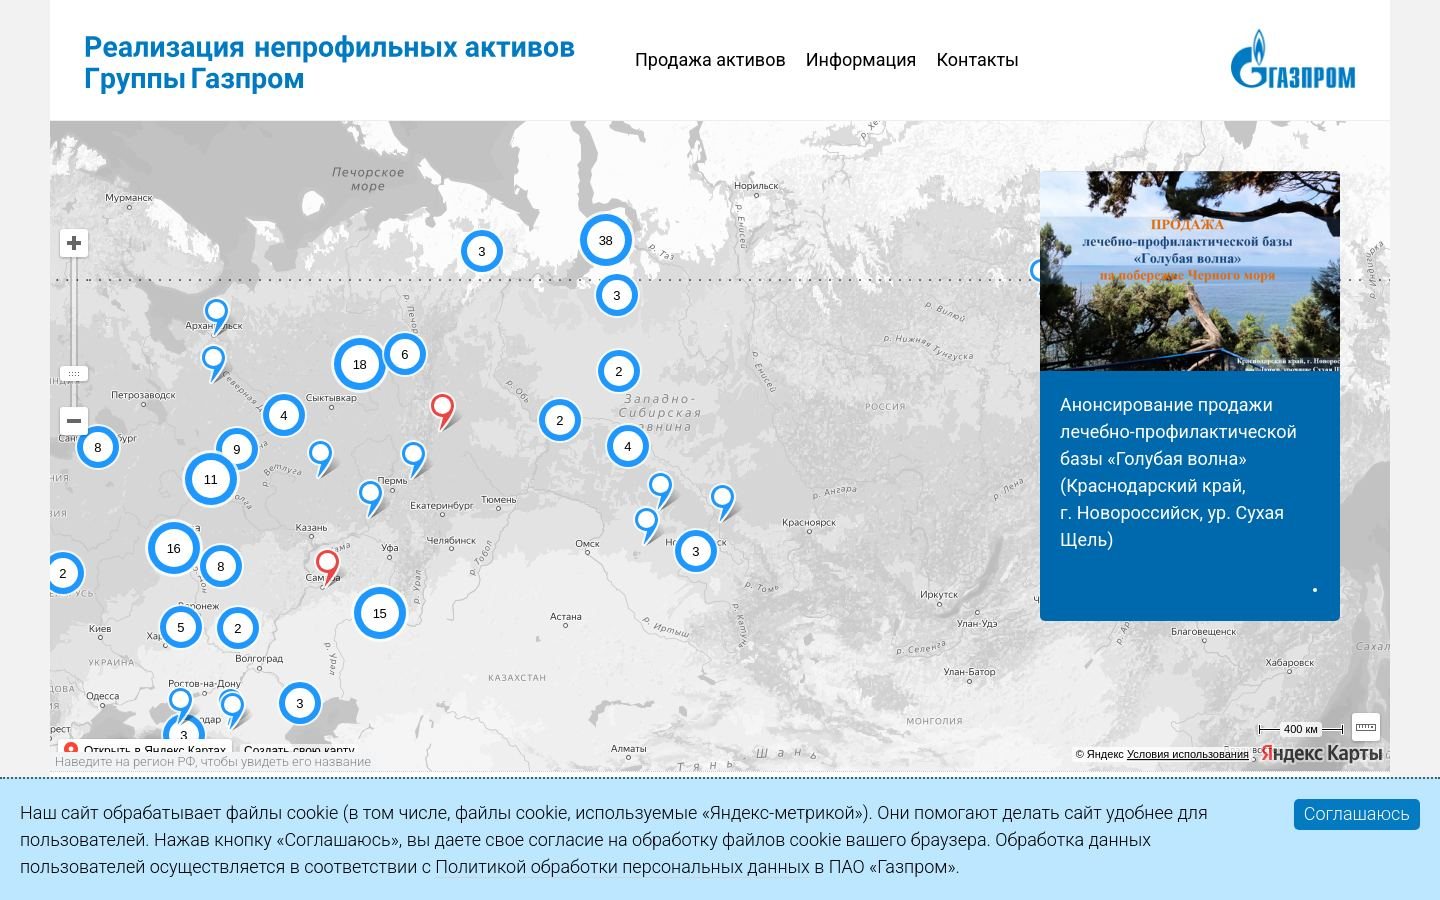Select blue placemark at Arkhangelsk

tap(216, 314)
